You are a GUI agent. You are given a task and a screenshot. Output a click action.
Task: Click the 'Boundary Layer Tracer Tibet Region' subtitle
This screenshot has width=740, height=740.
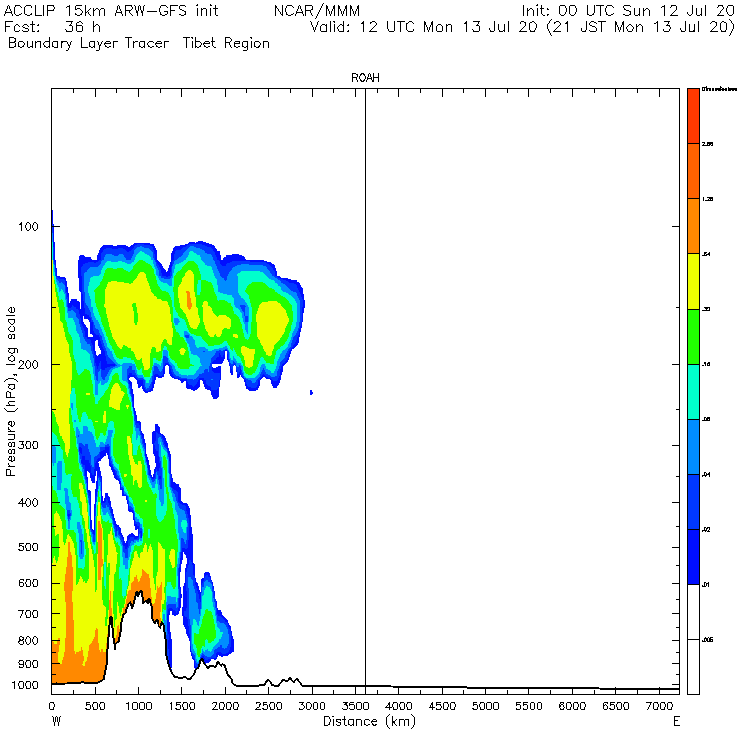click(x=139, y=43)
